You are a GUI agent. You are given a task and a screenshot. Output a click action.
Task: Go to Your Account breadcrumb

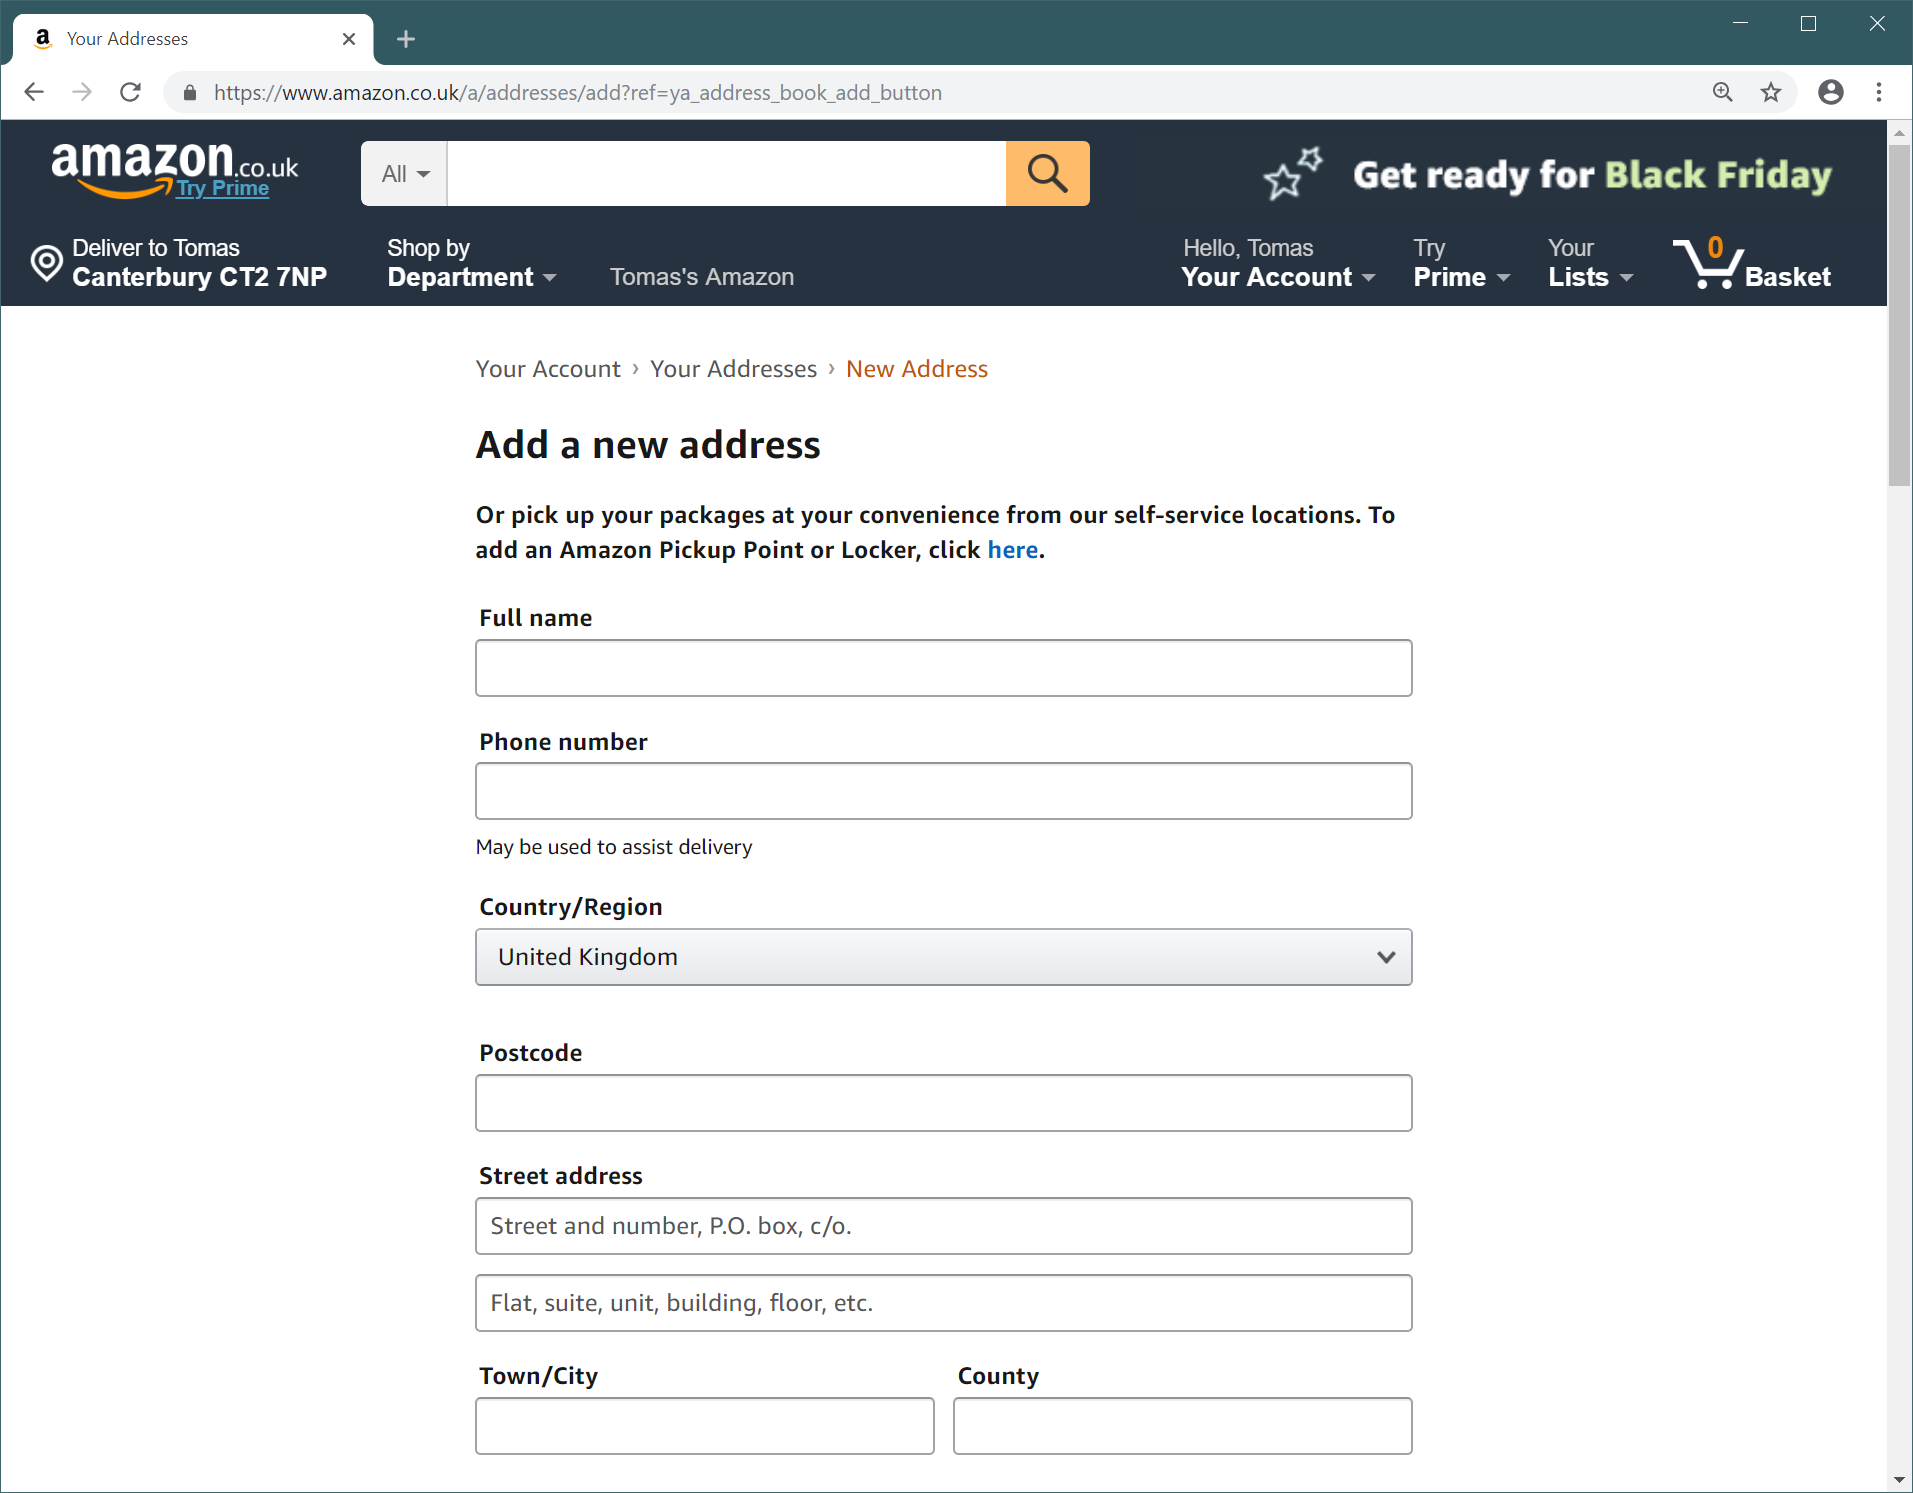click(548, 369)
